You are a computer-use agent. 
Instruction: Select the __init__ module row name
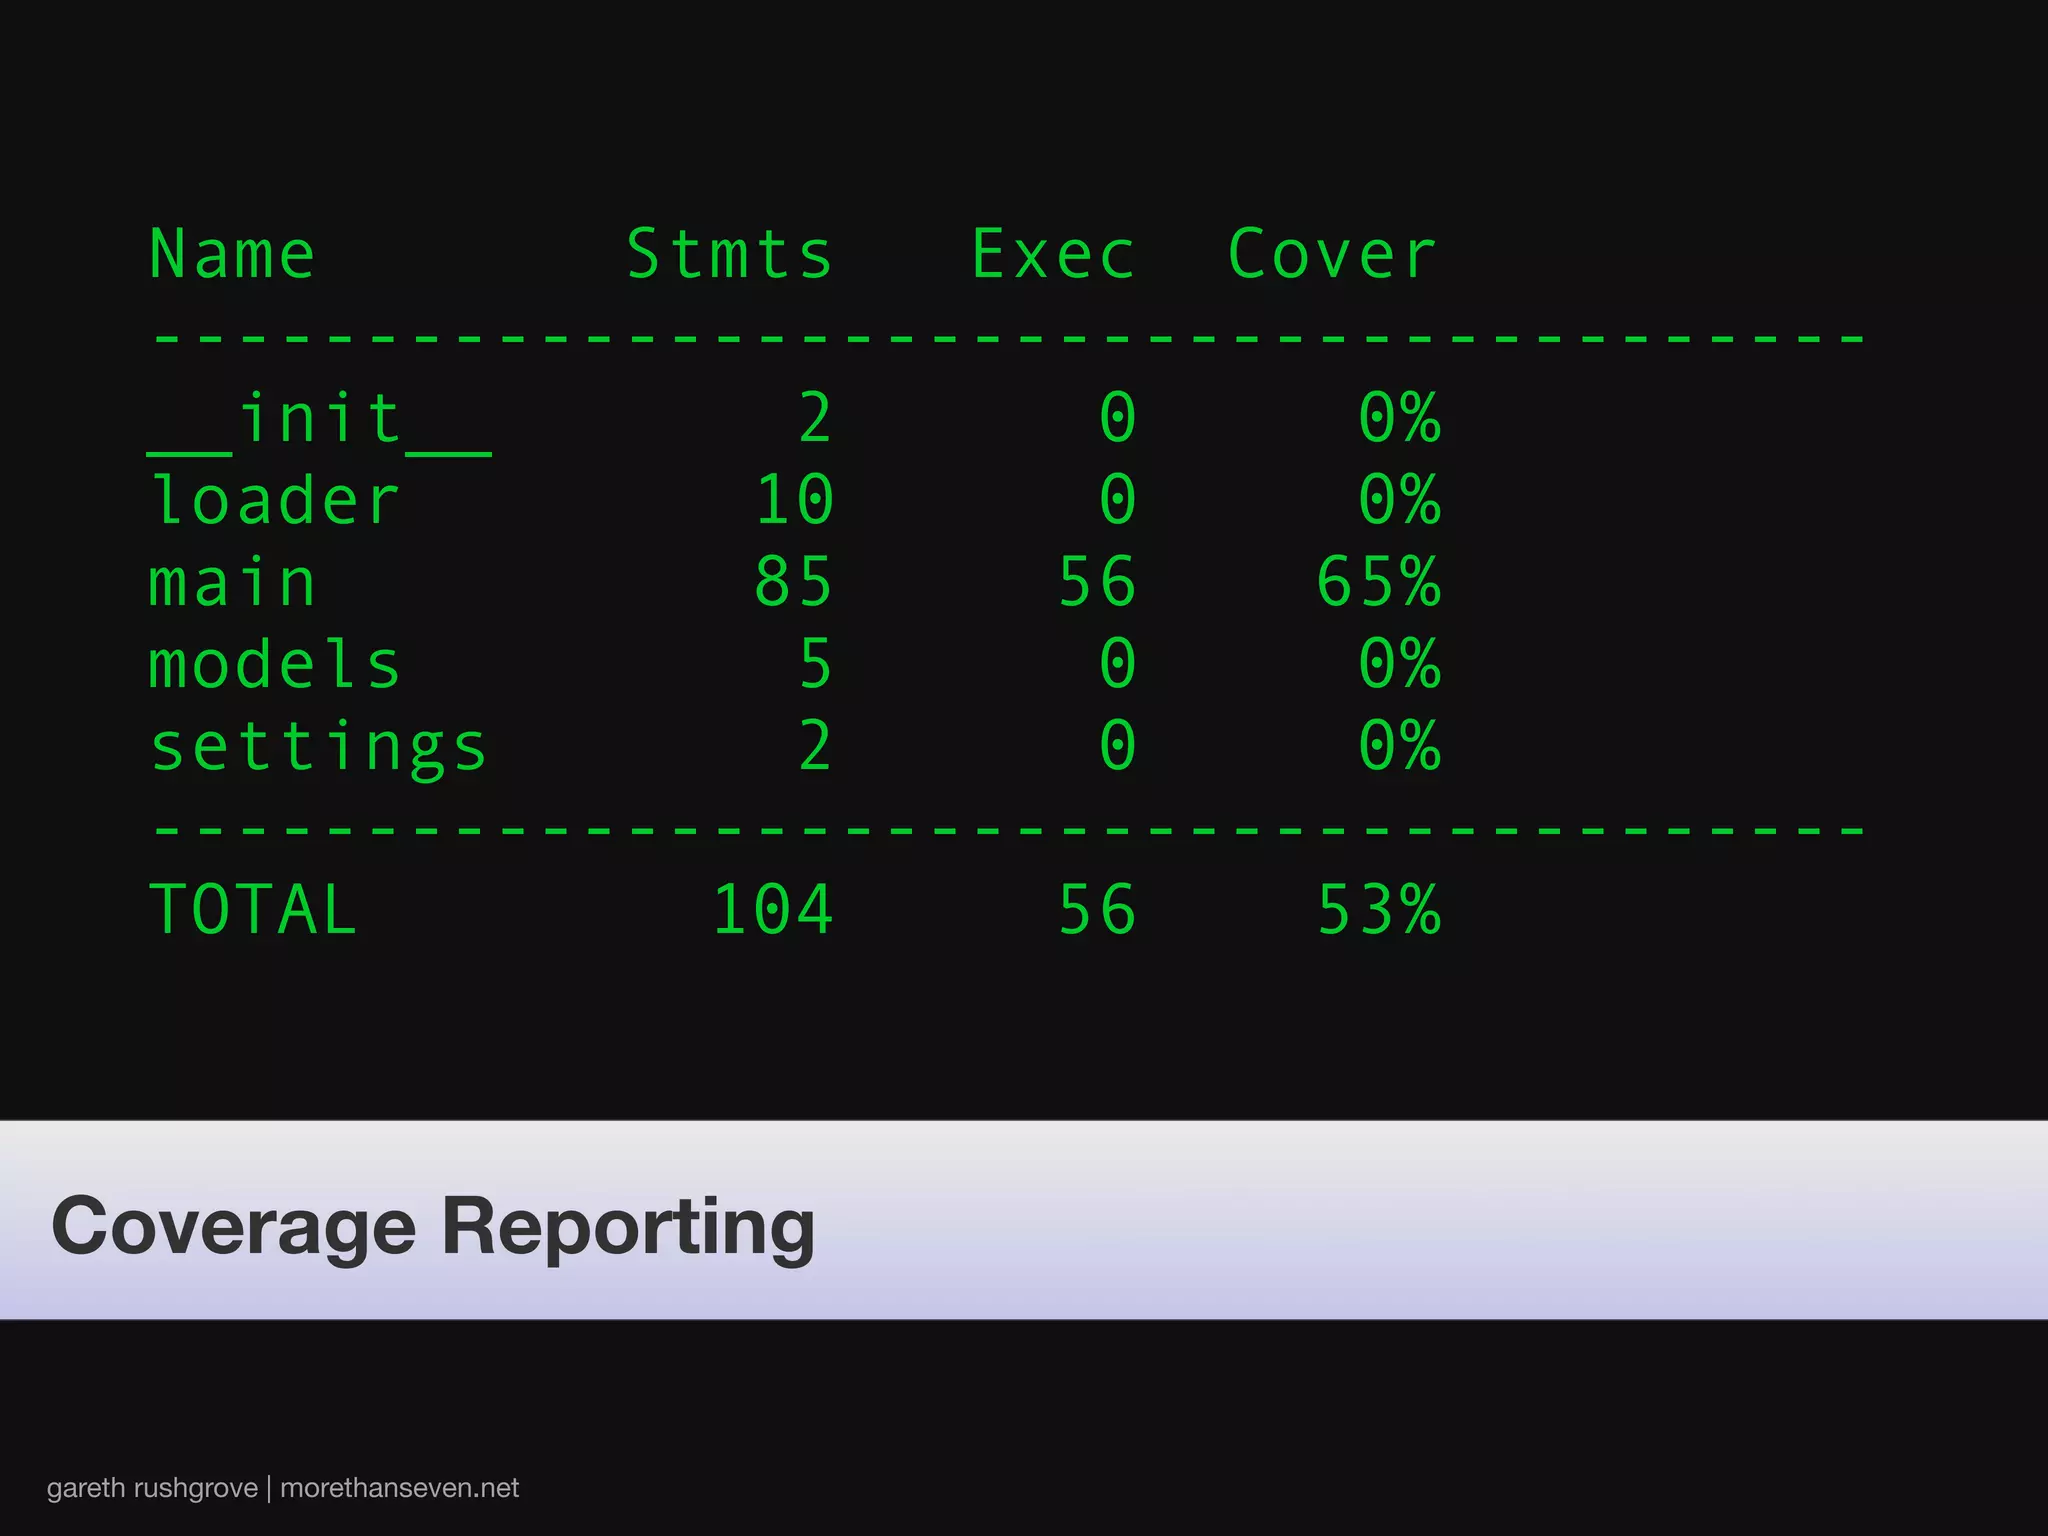click(319, 420)
